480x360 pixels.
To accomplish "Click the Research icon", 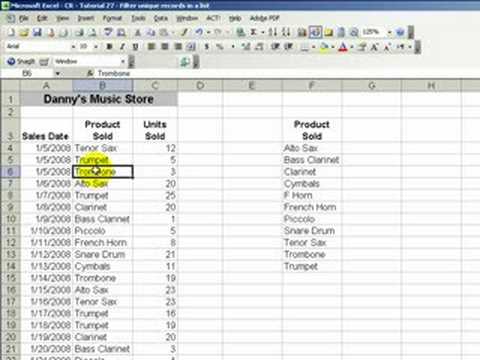I will coord(121,32).
